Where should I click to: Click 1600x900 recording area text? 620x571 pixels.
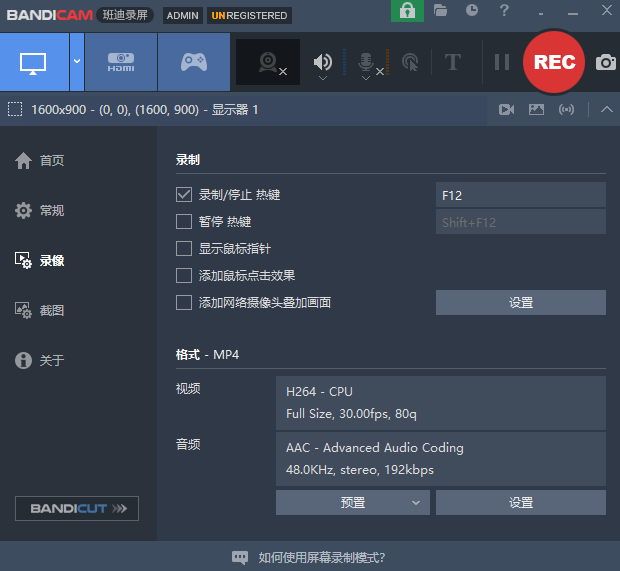click(144, 110)
